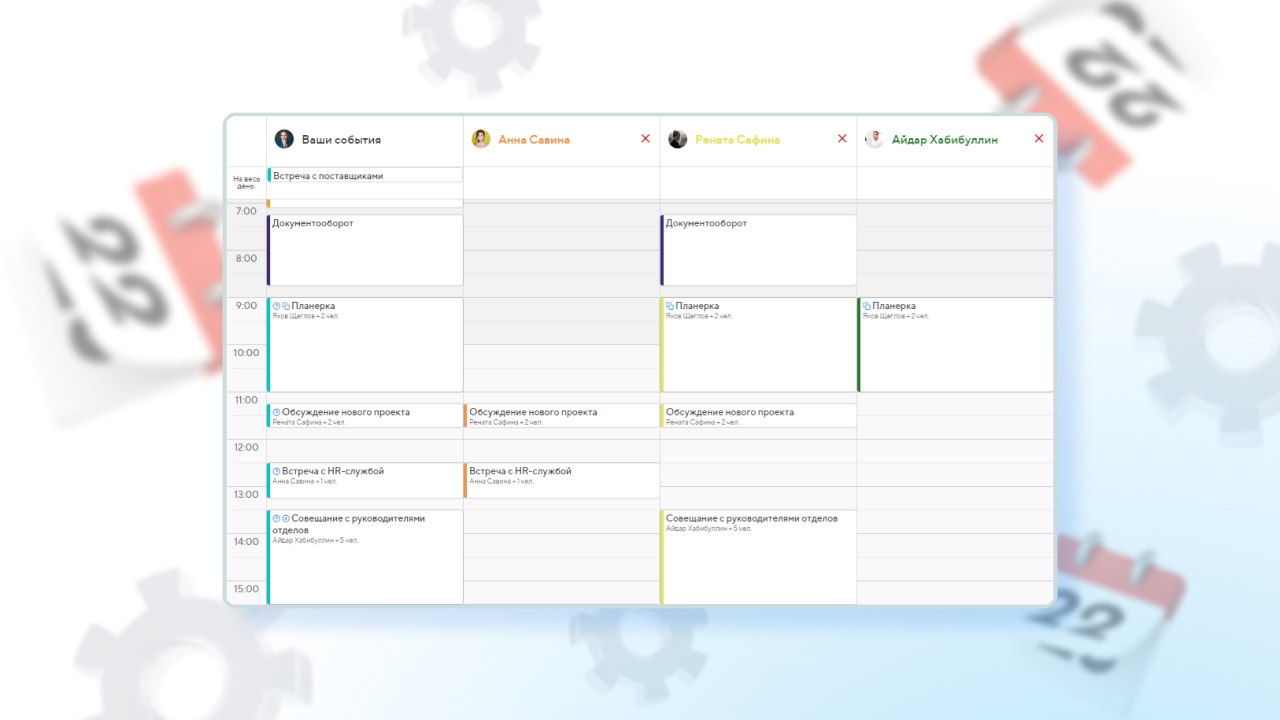Click Айдар Хабибуллин's avatar photo

tap(874, 139)
